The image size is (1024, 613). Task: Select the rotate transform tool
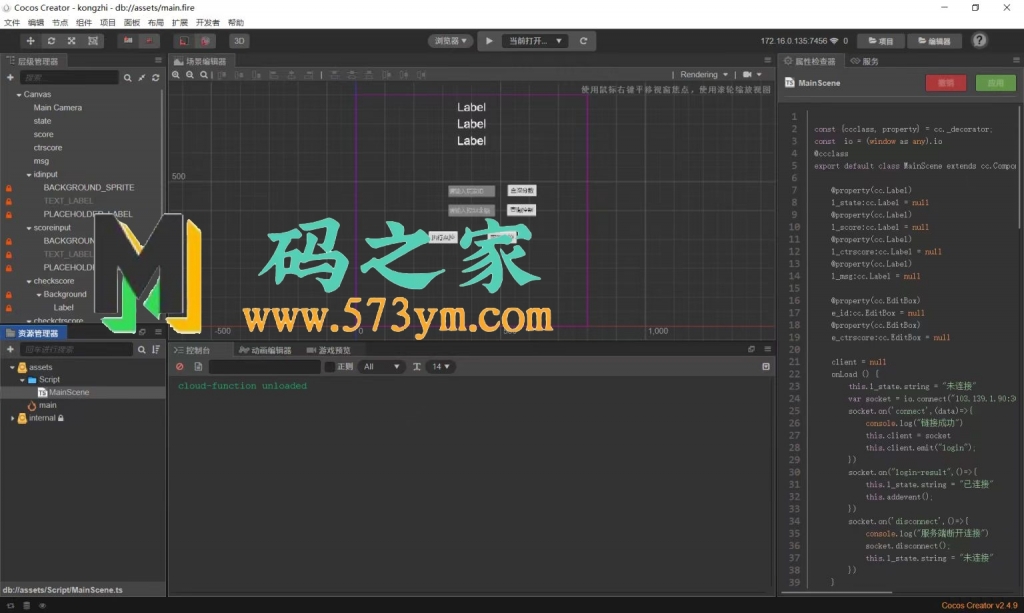(x=51, y=40)
